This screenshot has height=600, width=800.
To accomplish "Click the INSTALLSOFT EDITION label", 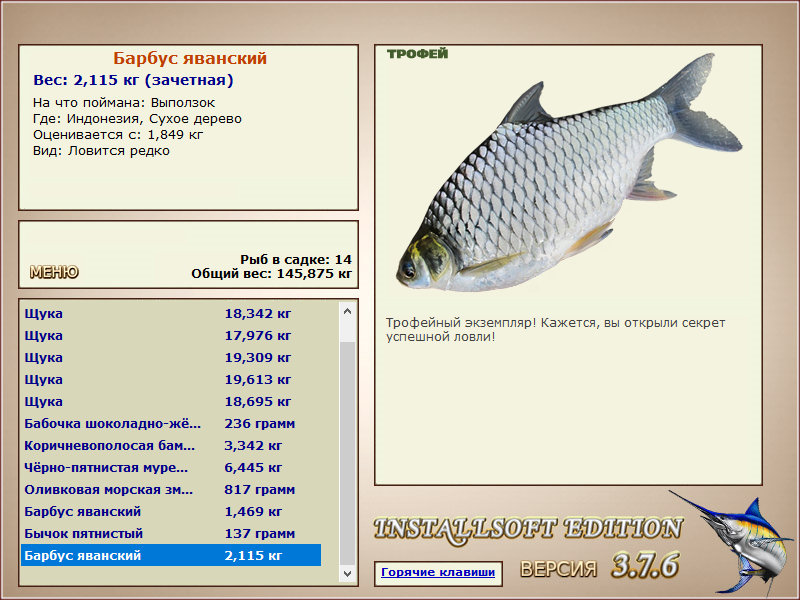I will coord(528,529).
